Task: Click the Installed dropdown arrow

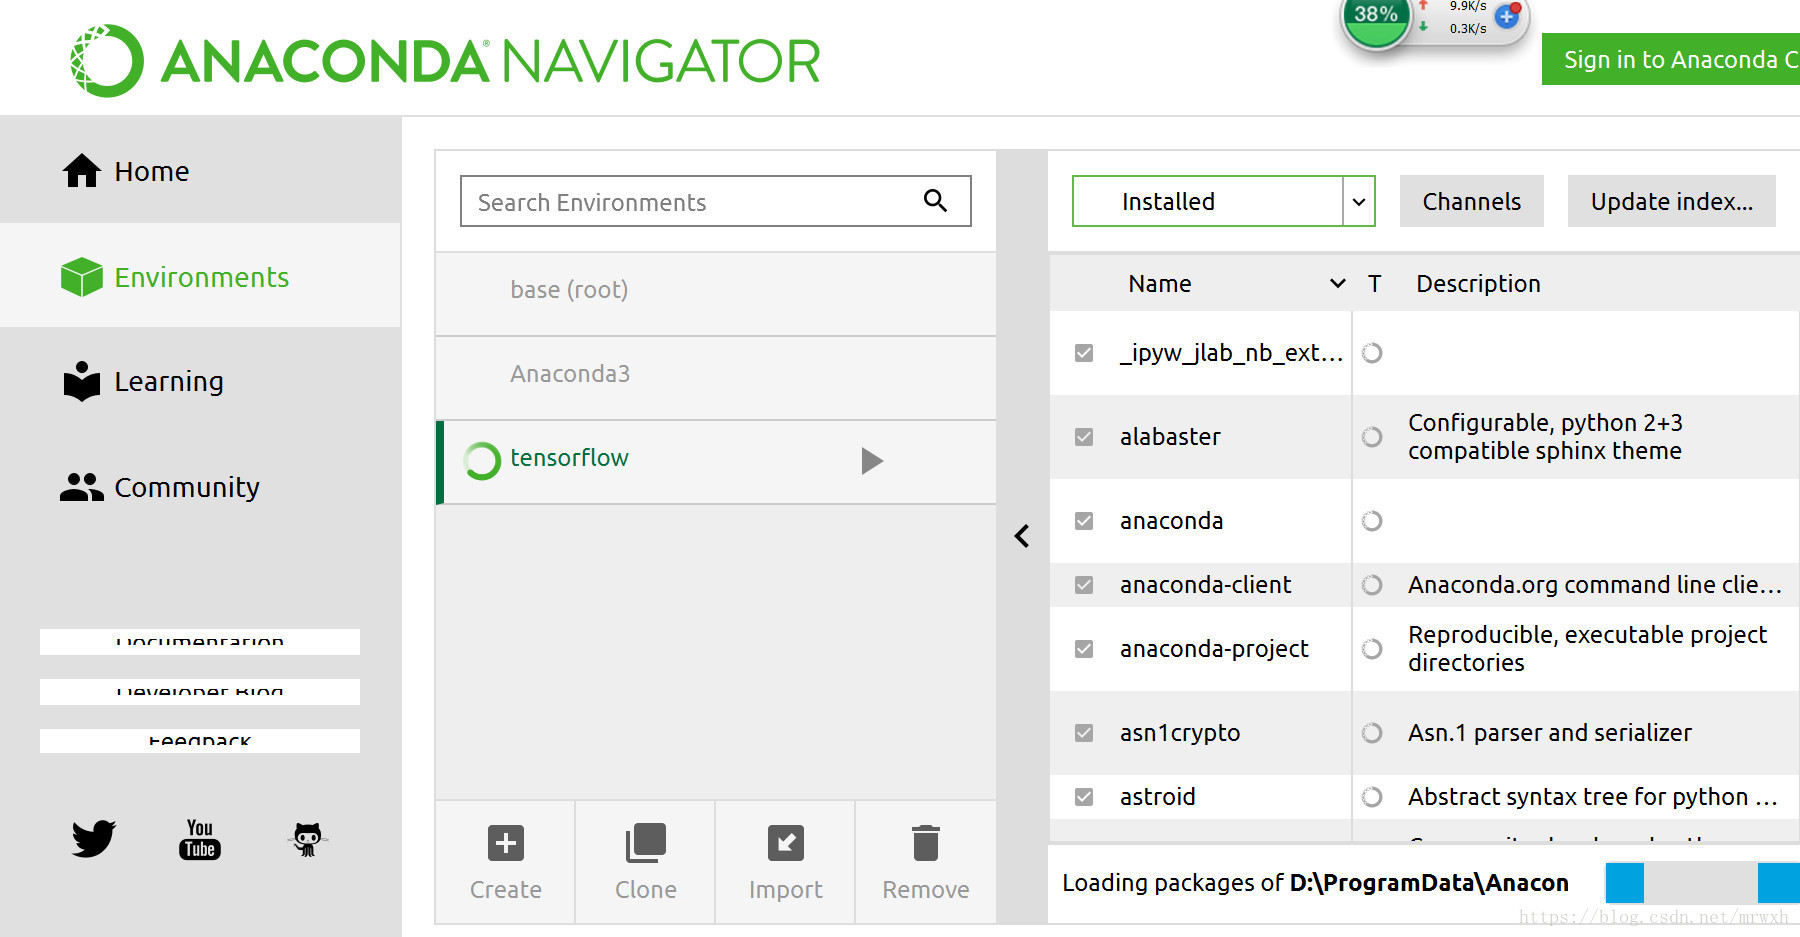Action: point(1359,202)
